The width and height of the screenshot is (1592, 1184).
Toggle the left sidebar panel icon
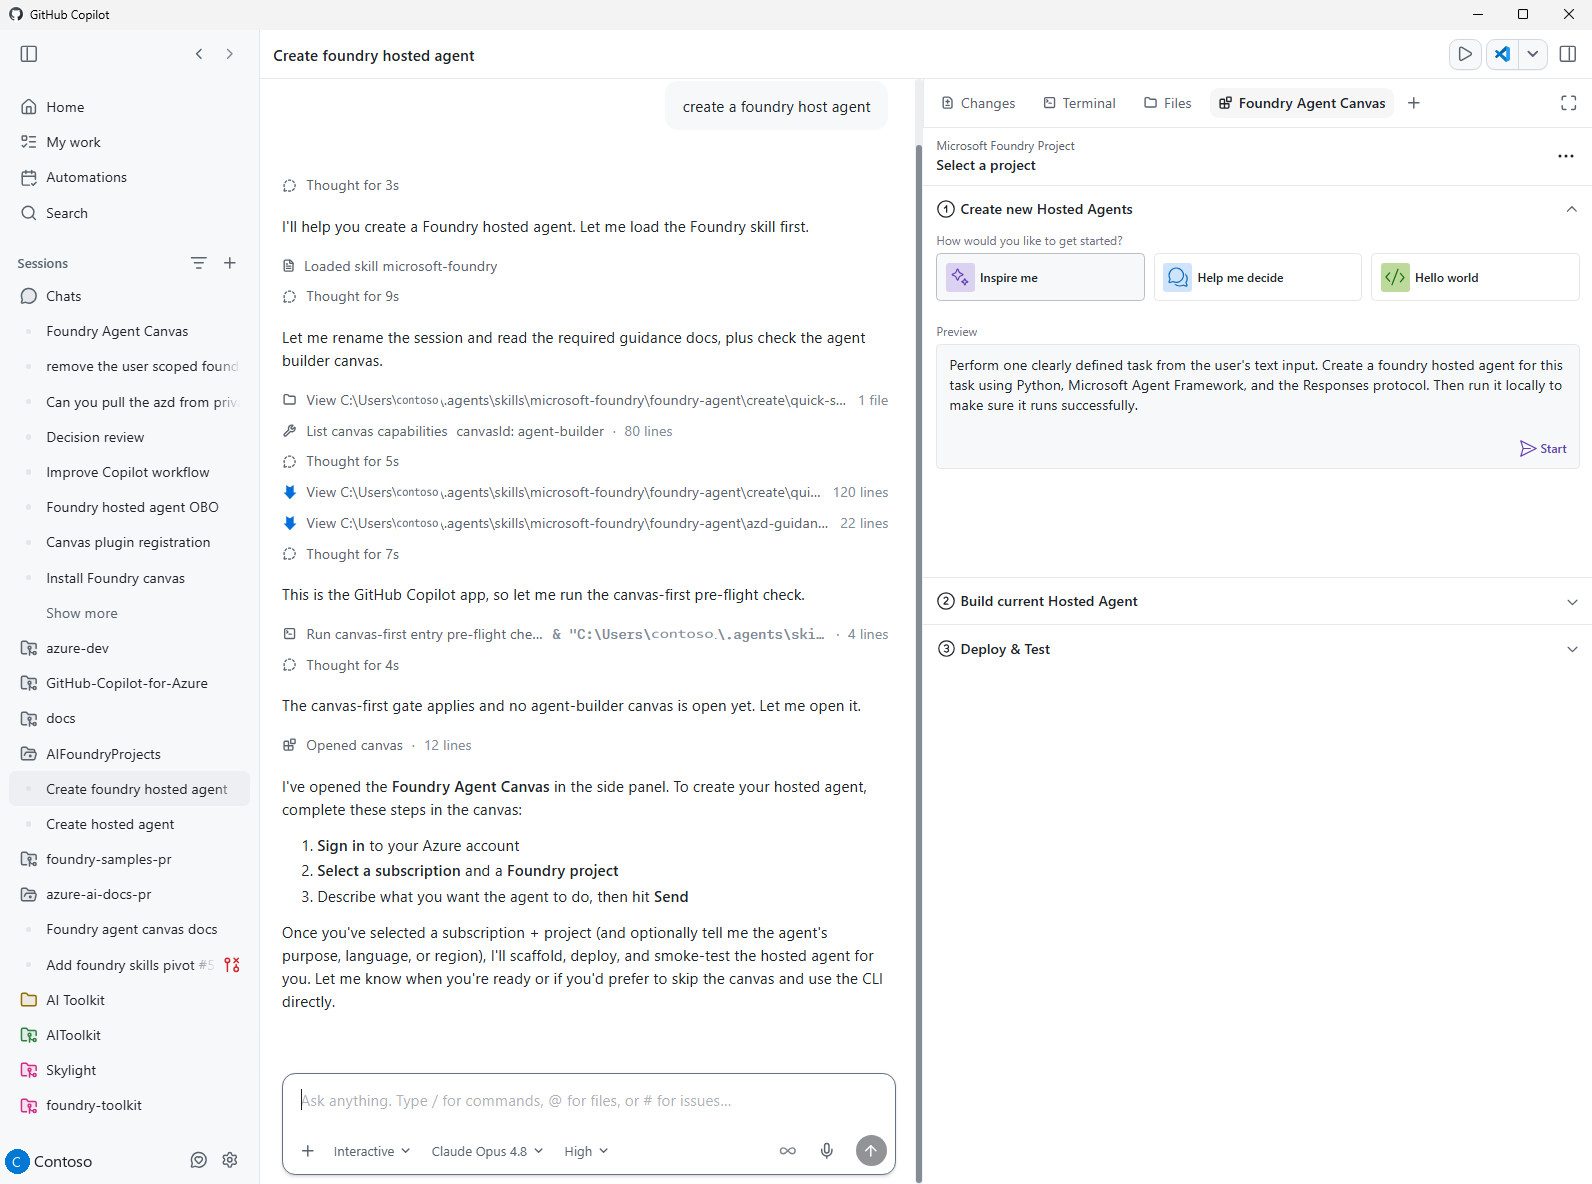pyautogui.click(x=29, y=54)
